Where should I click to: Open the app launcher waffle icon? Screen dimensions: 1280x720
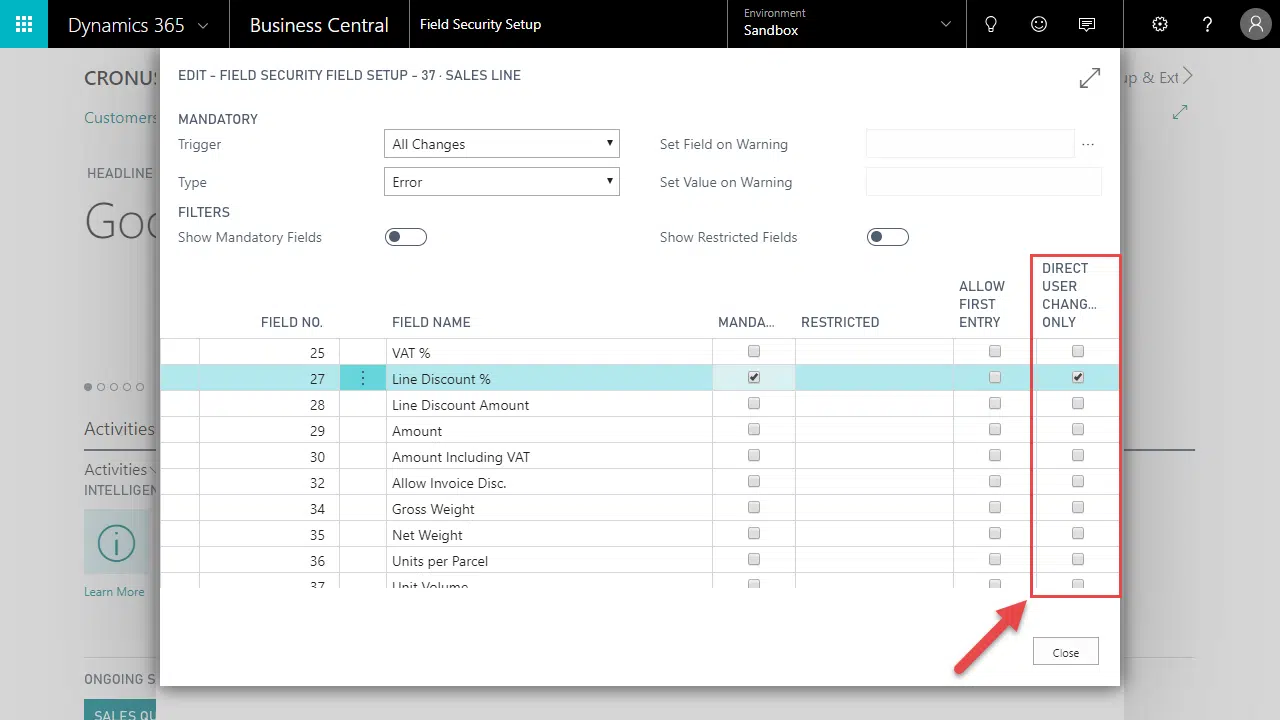[24, 24]
